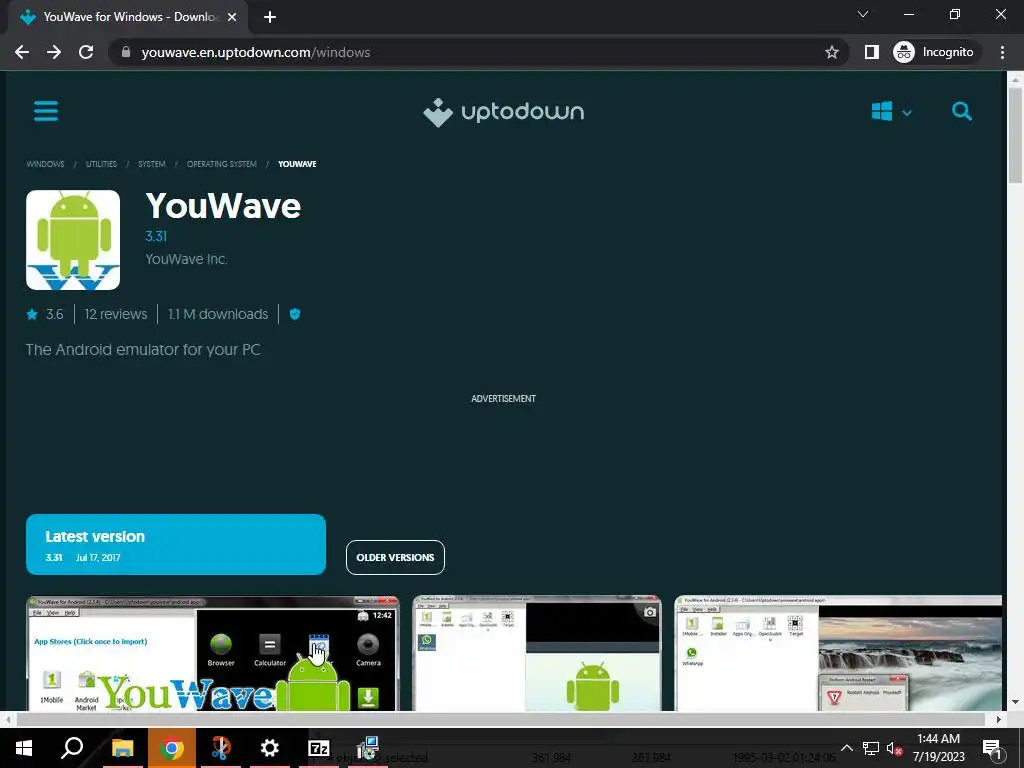Click the YouWave app icon

(x=73, y=240)
